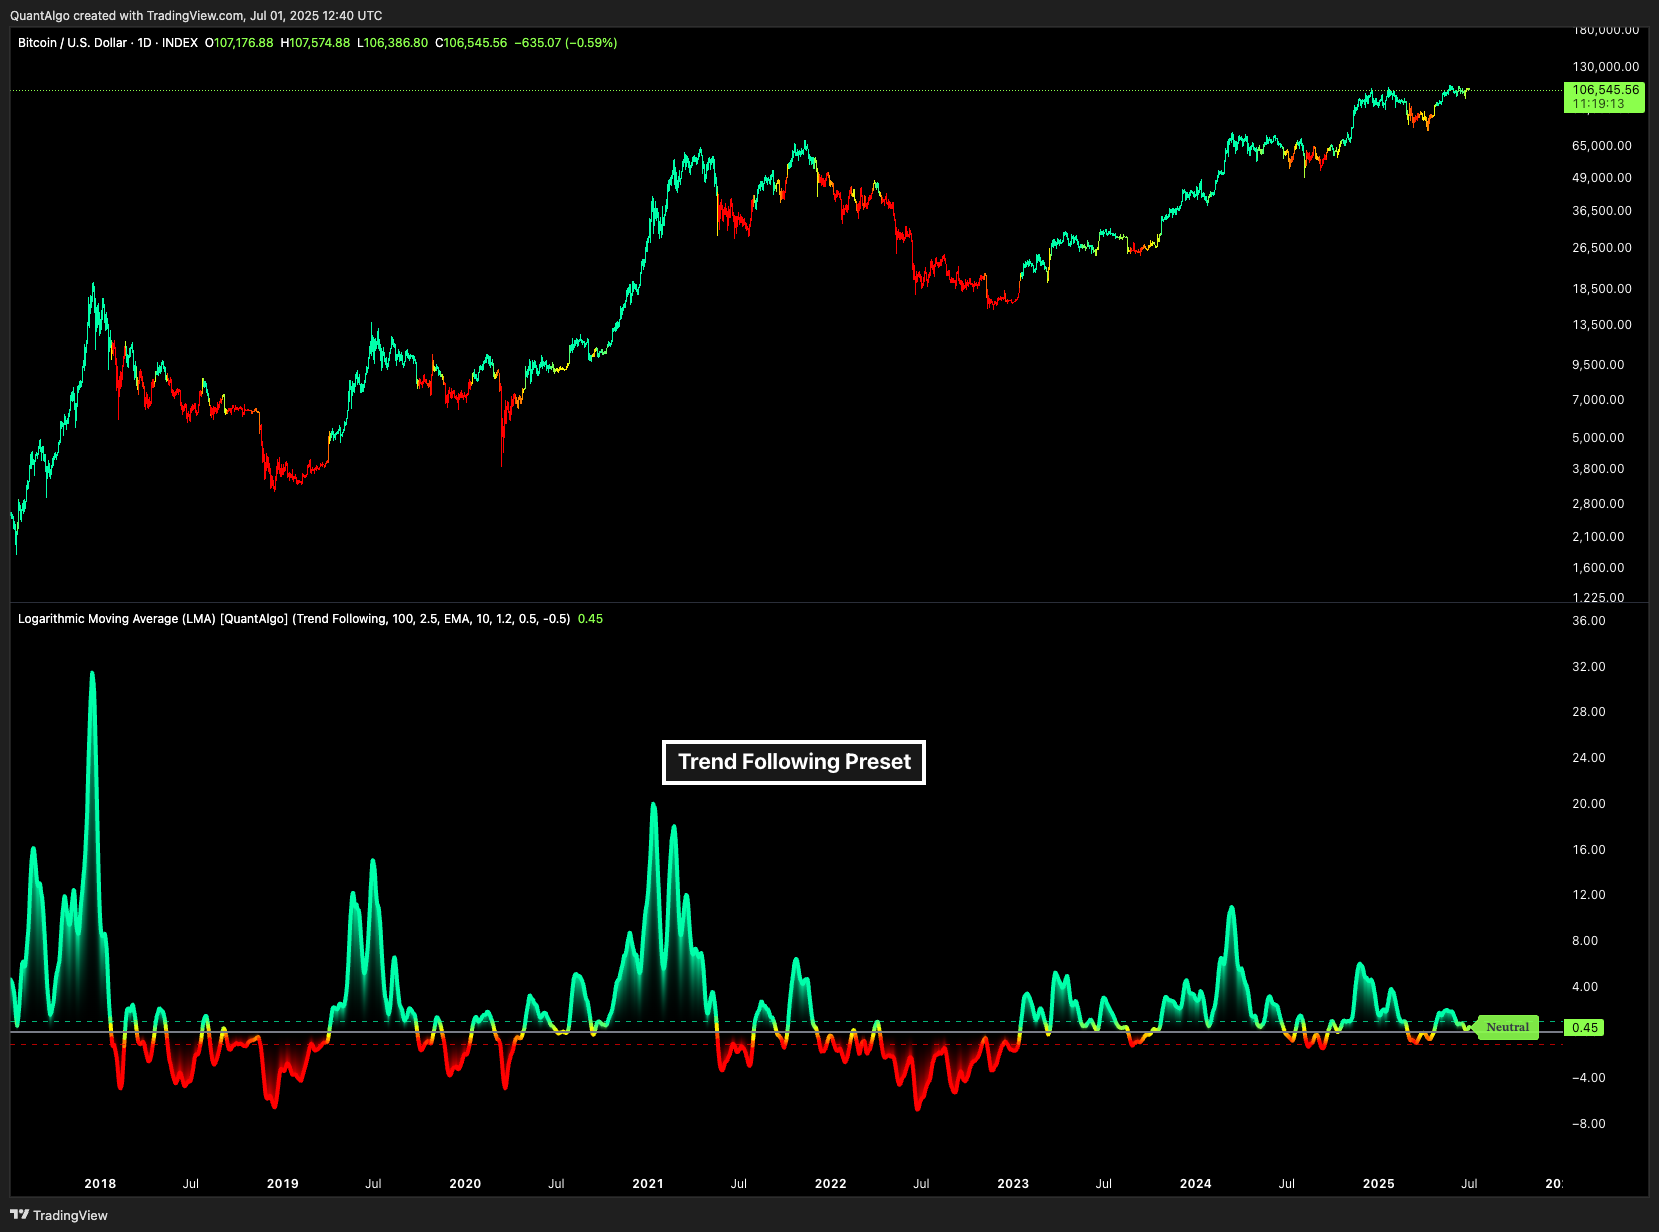Click the 18,500.00 price axis label
The height and width of the screenshot is (1232, 1659).
tap(1602, 289)
